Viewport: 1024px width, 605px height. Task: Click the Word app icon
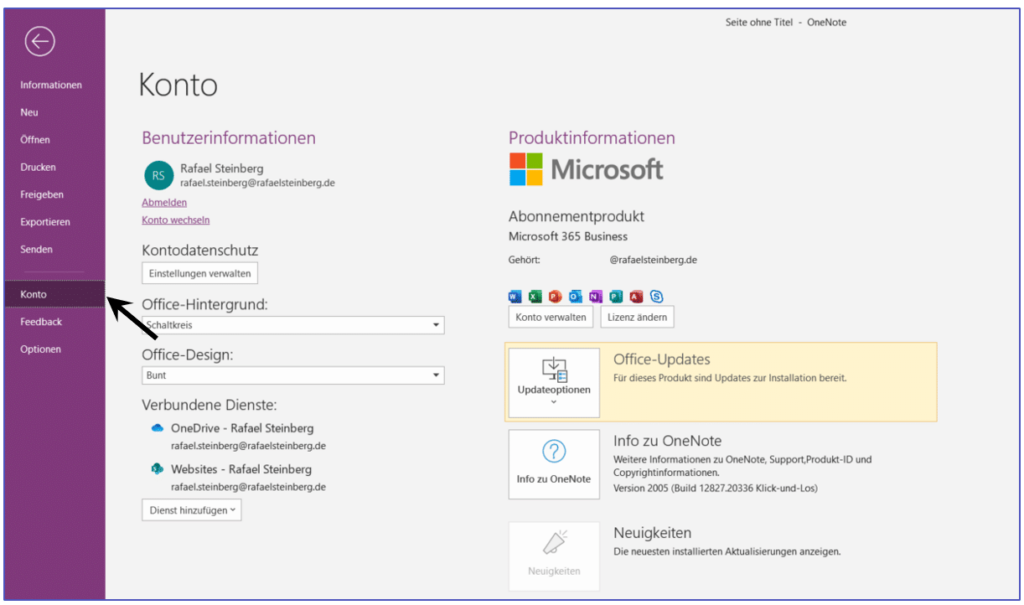515,297
